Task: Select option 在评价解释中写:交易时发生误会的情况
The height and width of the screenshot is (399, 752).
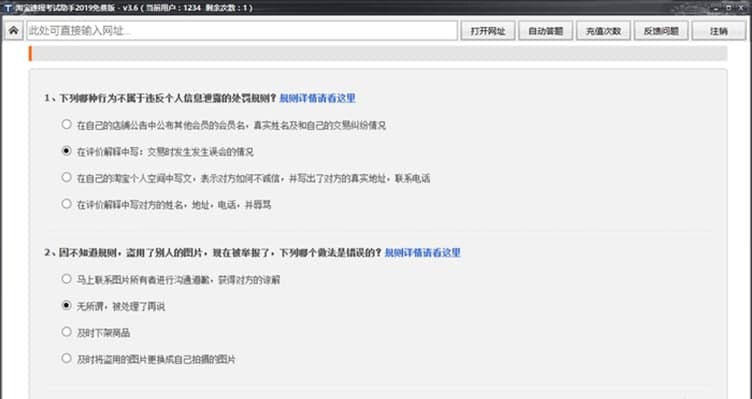Action: 67,151
